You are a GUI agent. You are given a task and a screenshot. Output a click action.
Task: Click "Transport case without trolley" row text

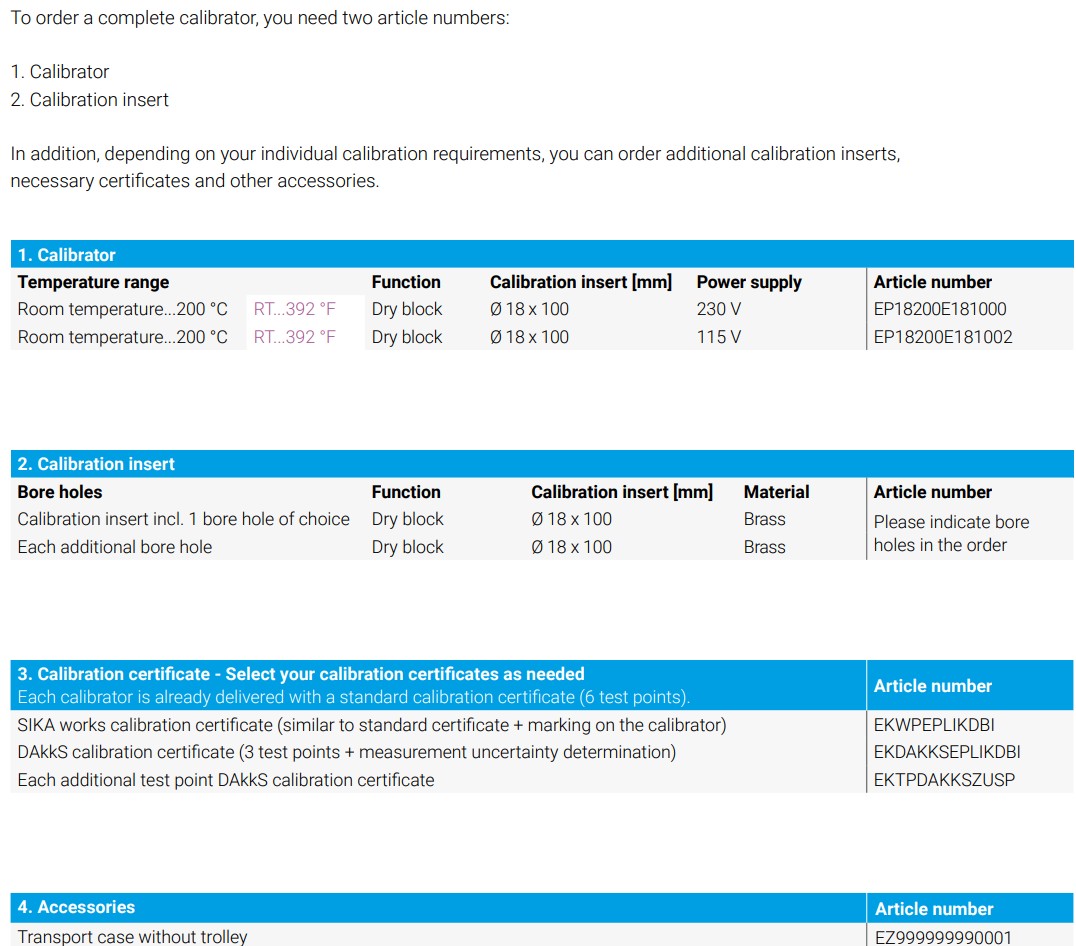[132, 937]
